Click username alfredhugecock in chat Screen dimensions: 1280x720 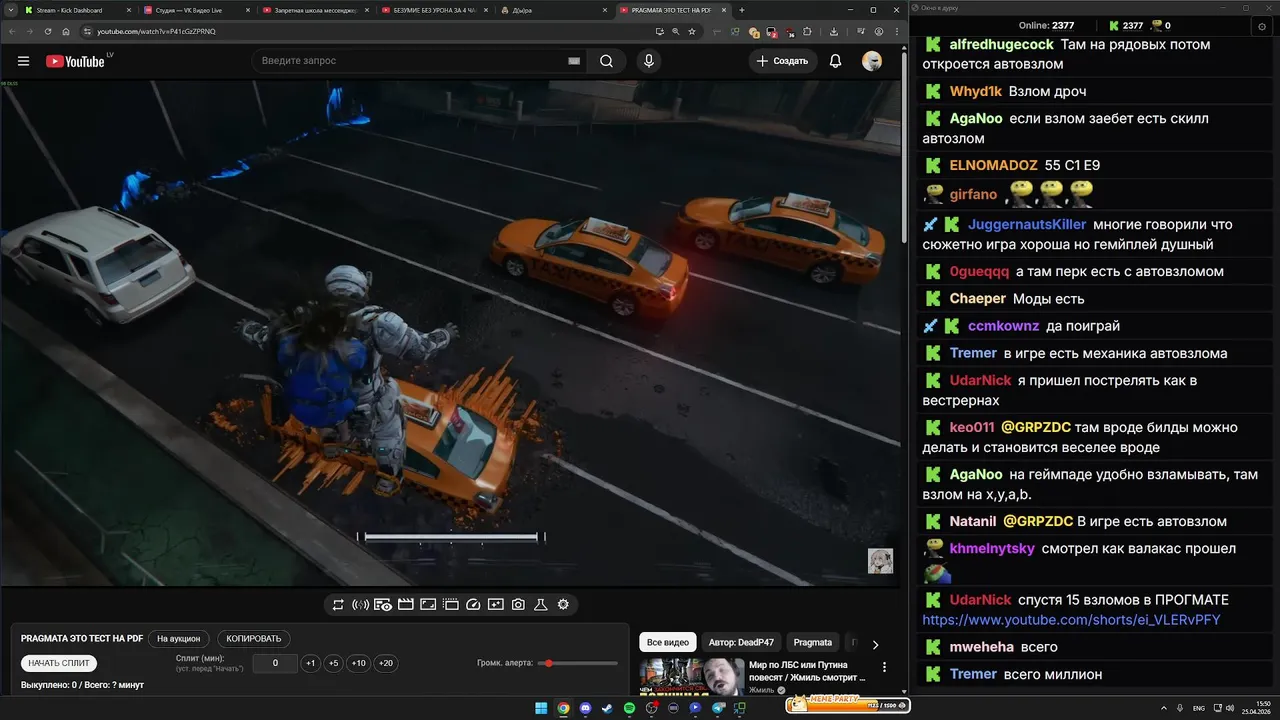click(x=1002, y=44)
